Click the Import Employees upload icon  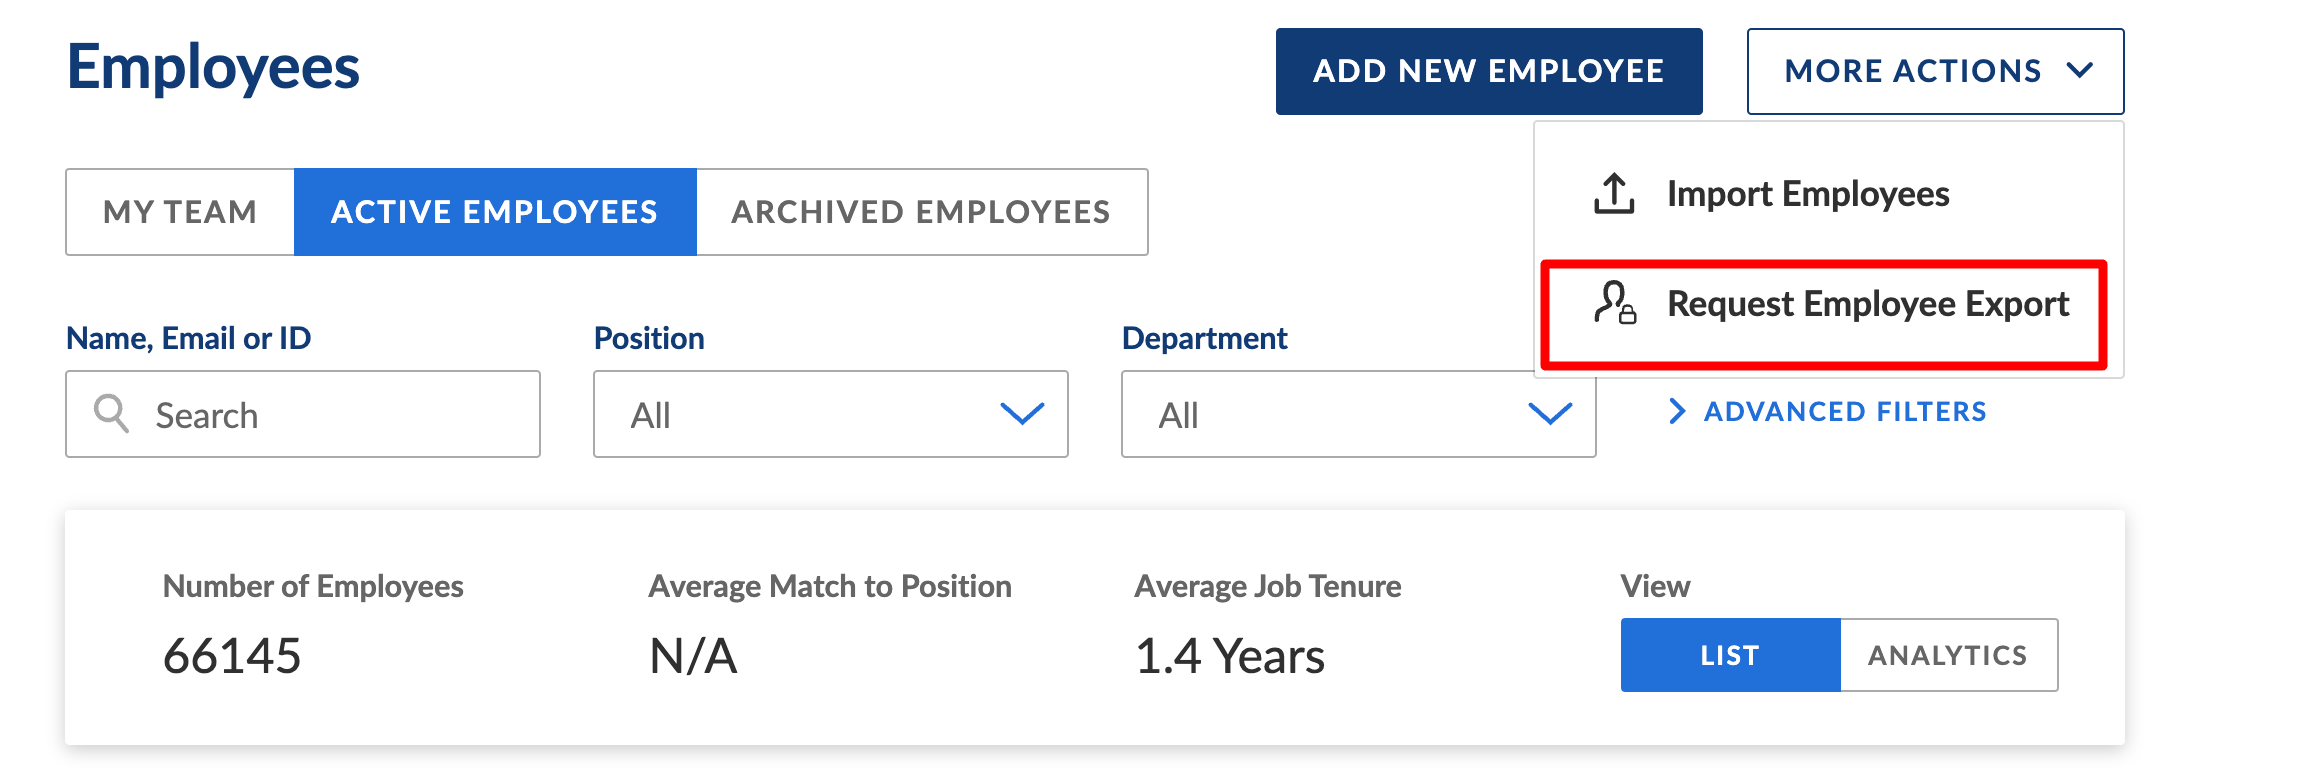pyautogui.click(x=1613, y=194)
